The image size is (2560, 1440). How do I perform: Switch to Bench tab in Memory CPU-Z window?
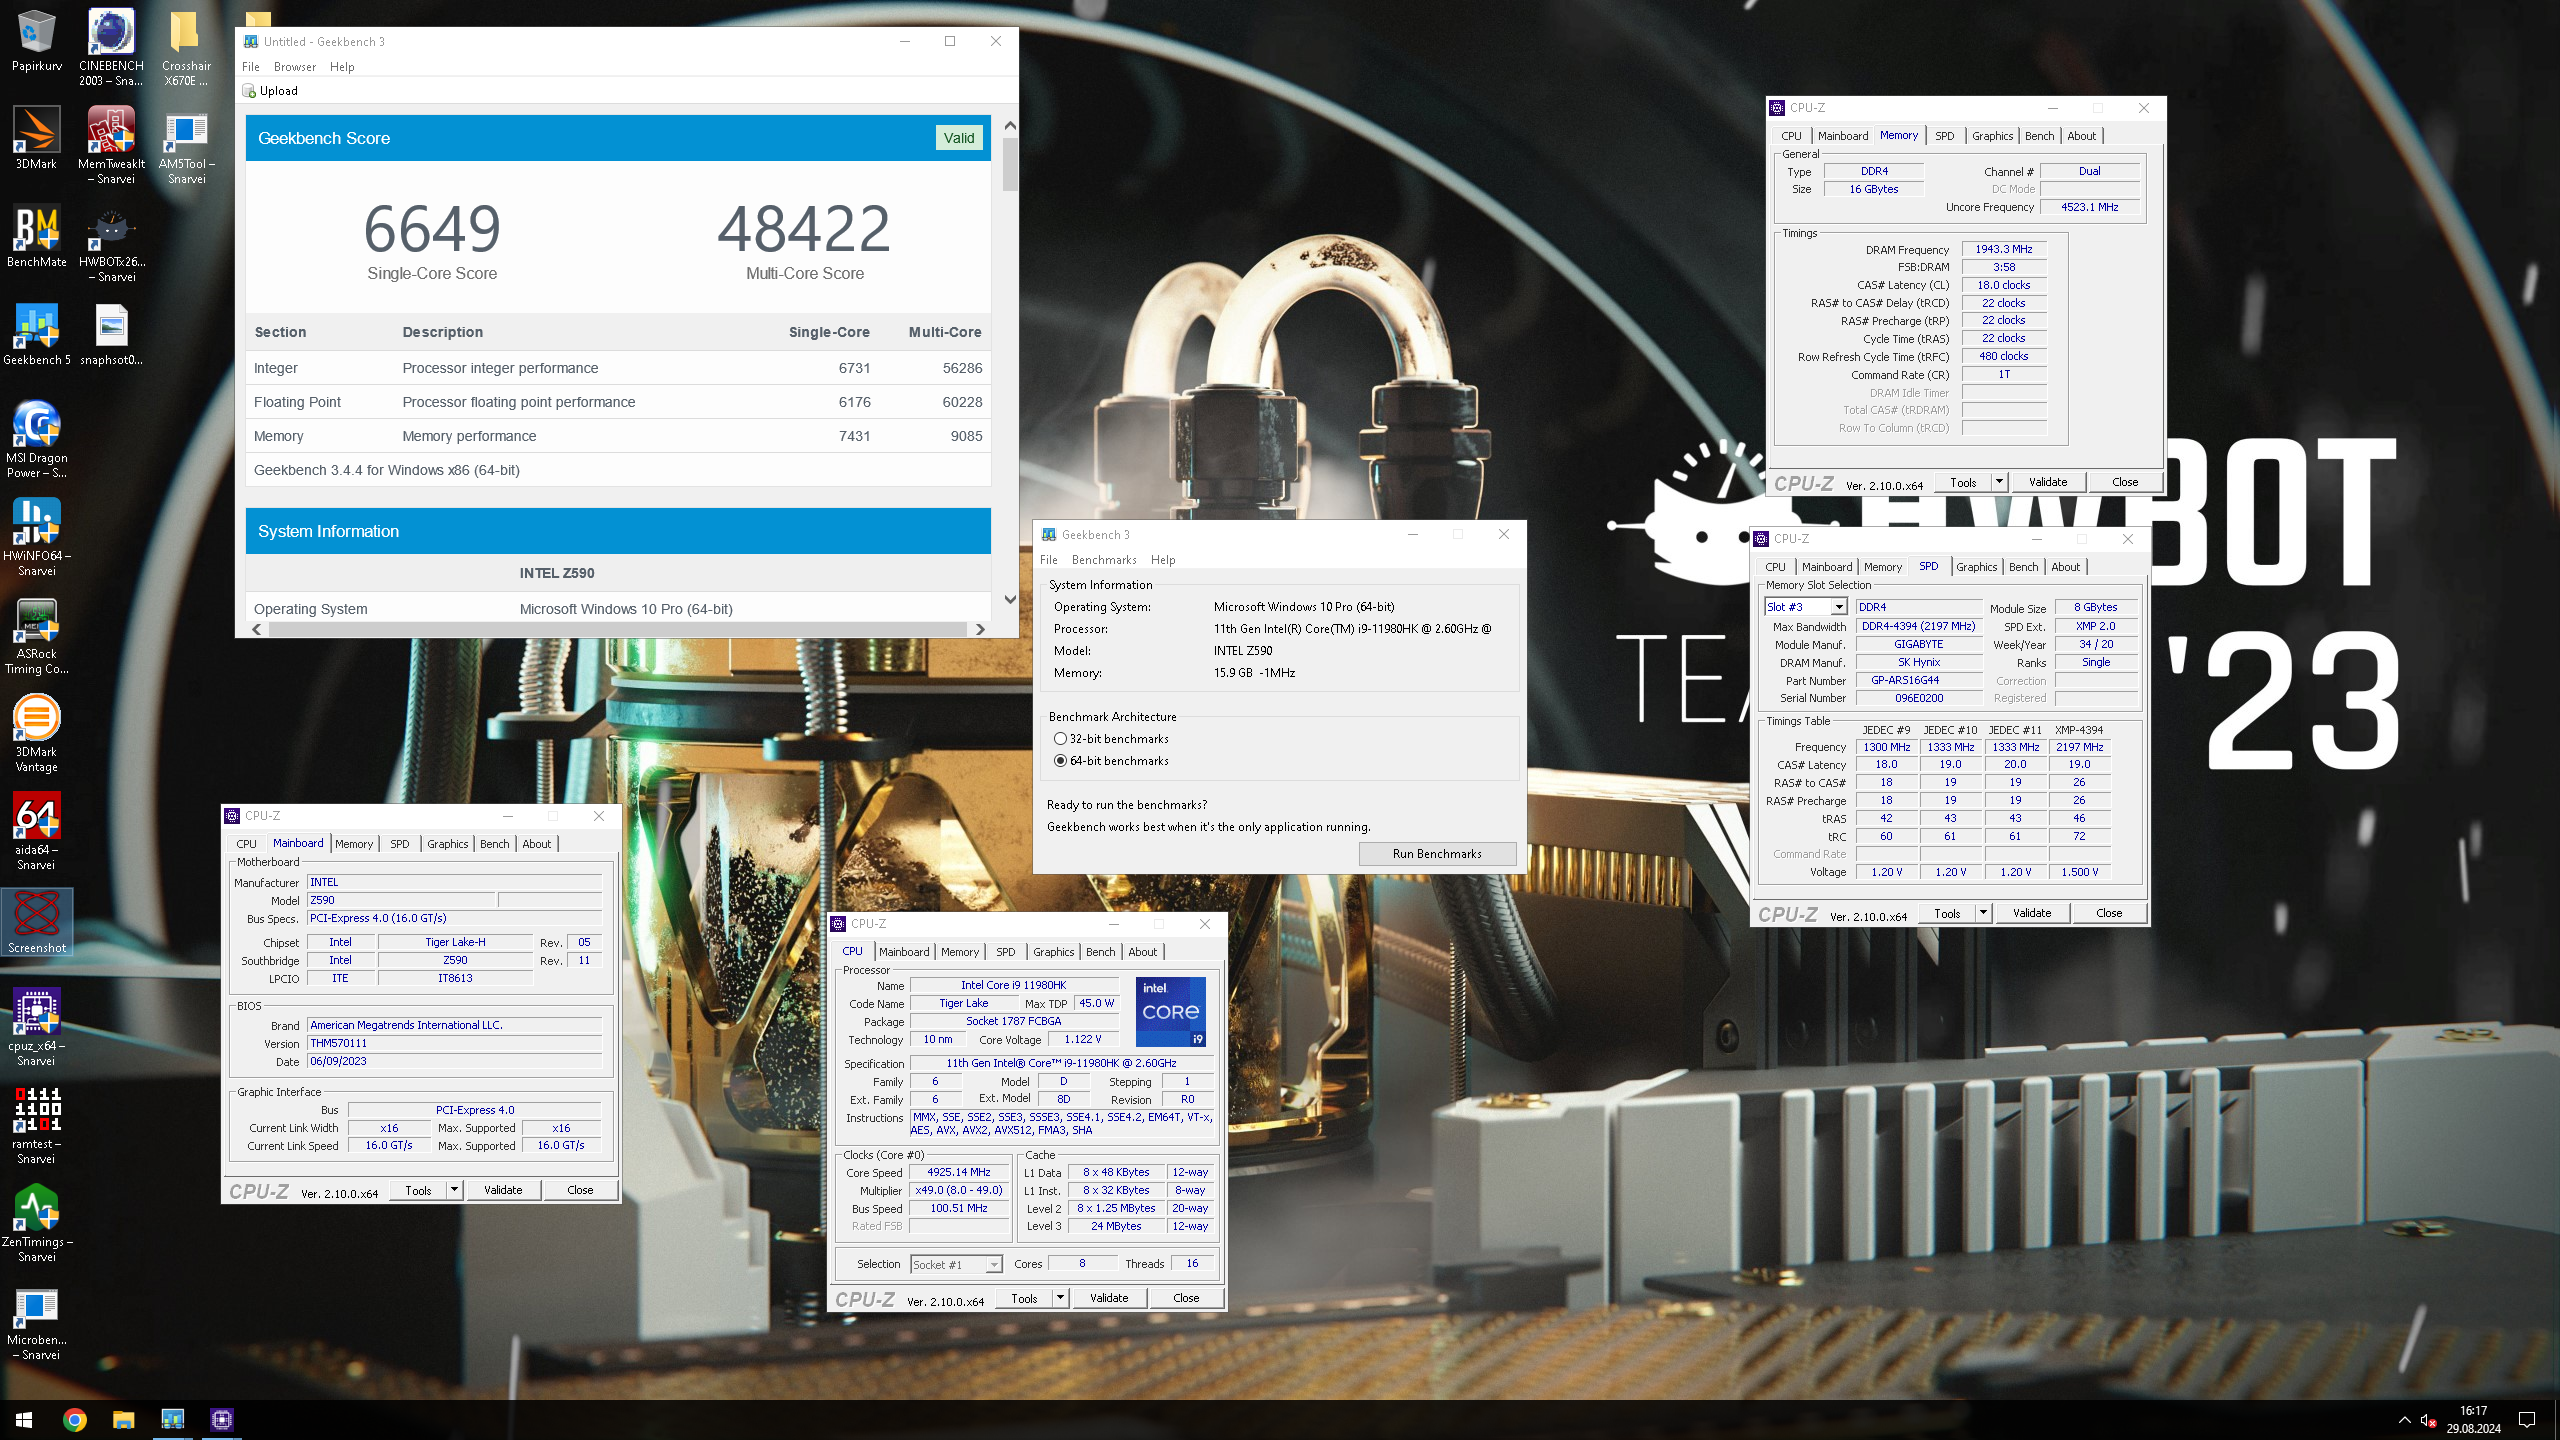2039,136
